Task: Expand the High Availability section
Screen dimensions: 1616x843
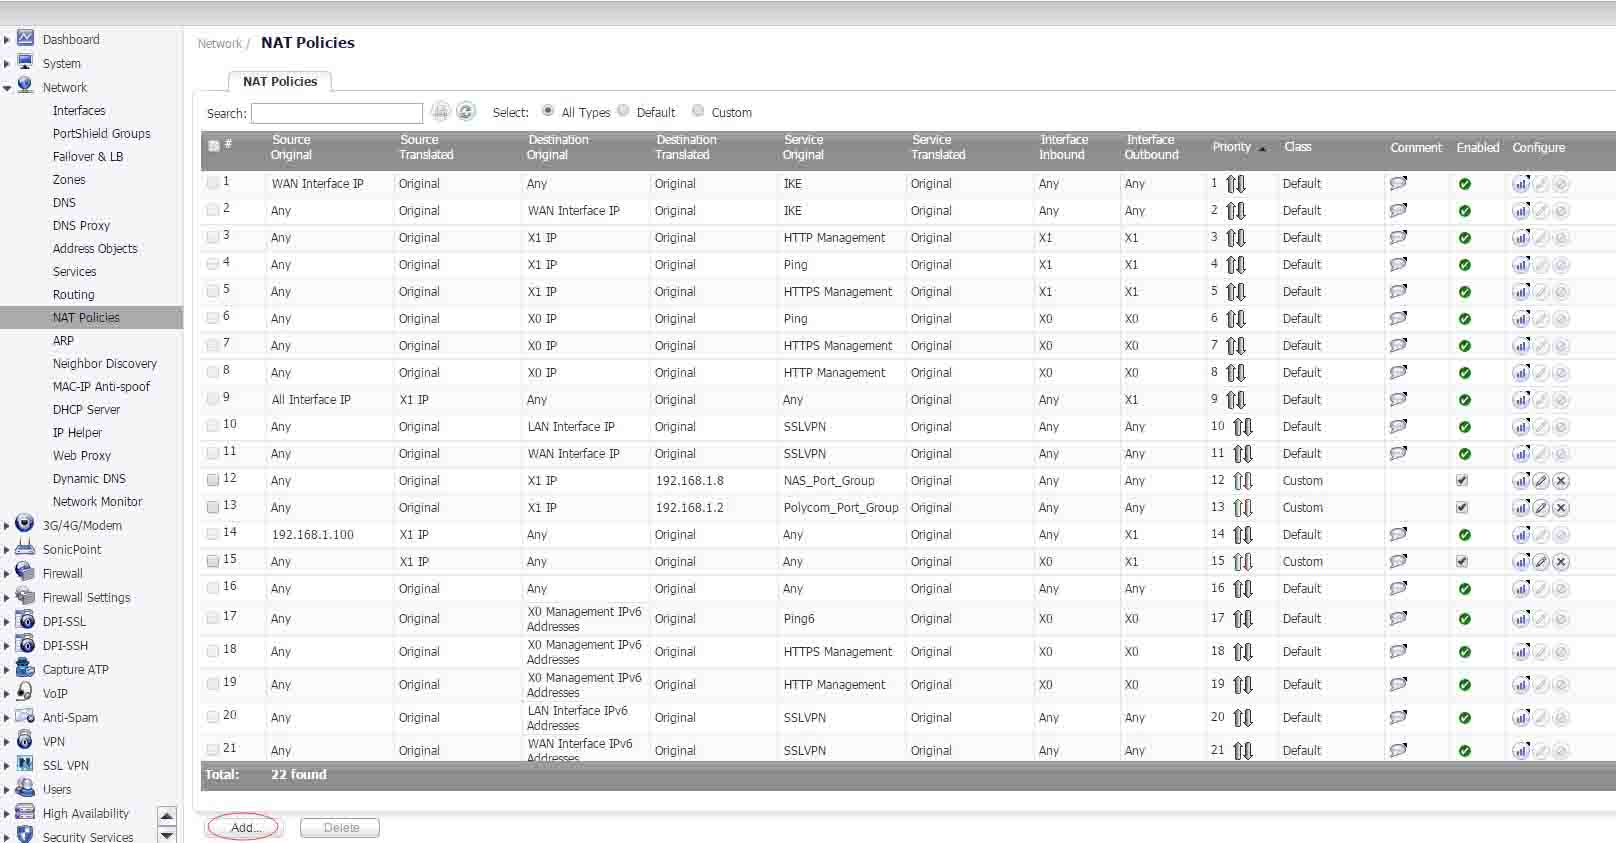Action: 7,814
